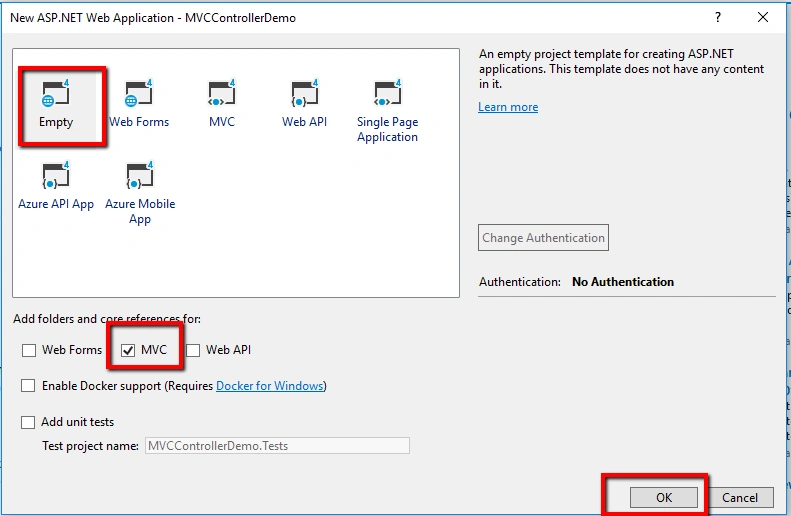This screenshot has width=791, height=516.
Task: Pick the MVC template icon
Action: [x=222, y=93]
